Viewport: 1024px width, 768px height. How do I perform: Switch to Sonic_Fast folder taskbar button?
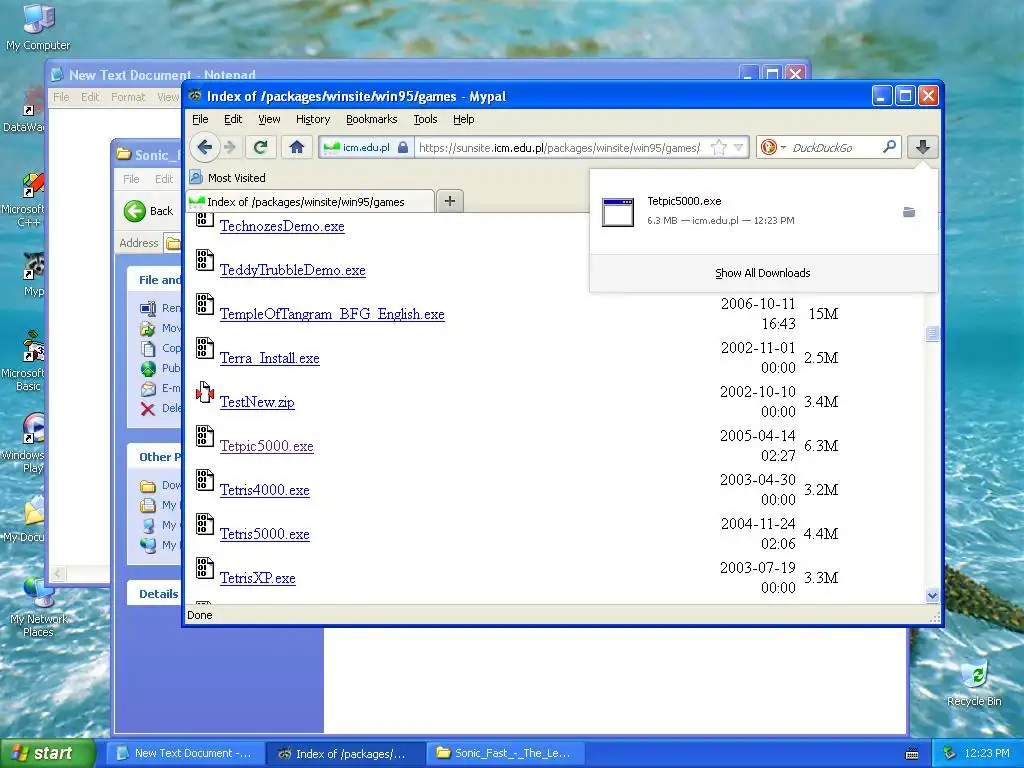pyautogui.click(x=505, y=753)
